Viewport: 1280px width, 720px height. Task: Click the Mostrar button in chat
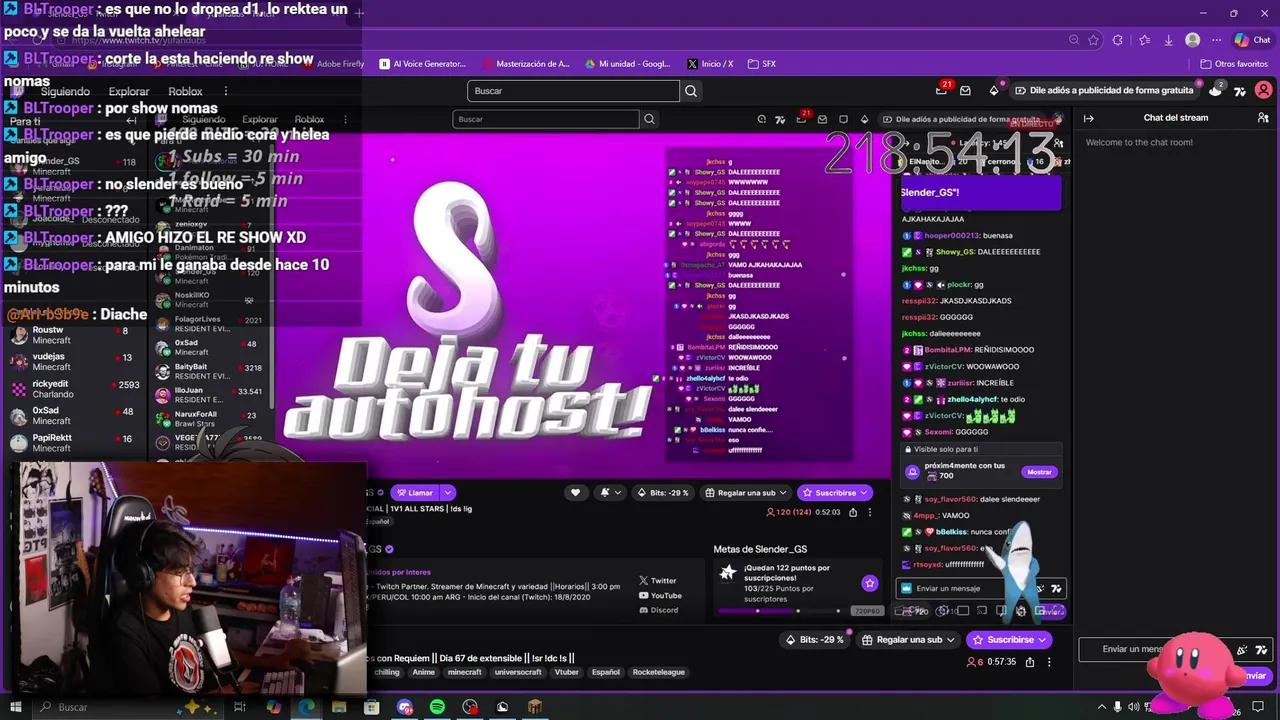tap(1039, 472)
